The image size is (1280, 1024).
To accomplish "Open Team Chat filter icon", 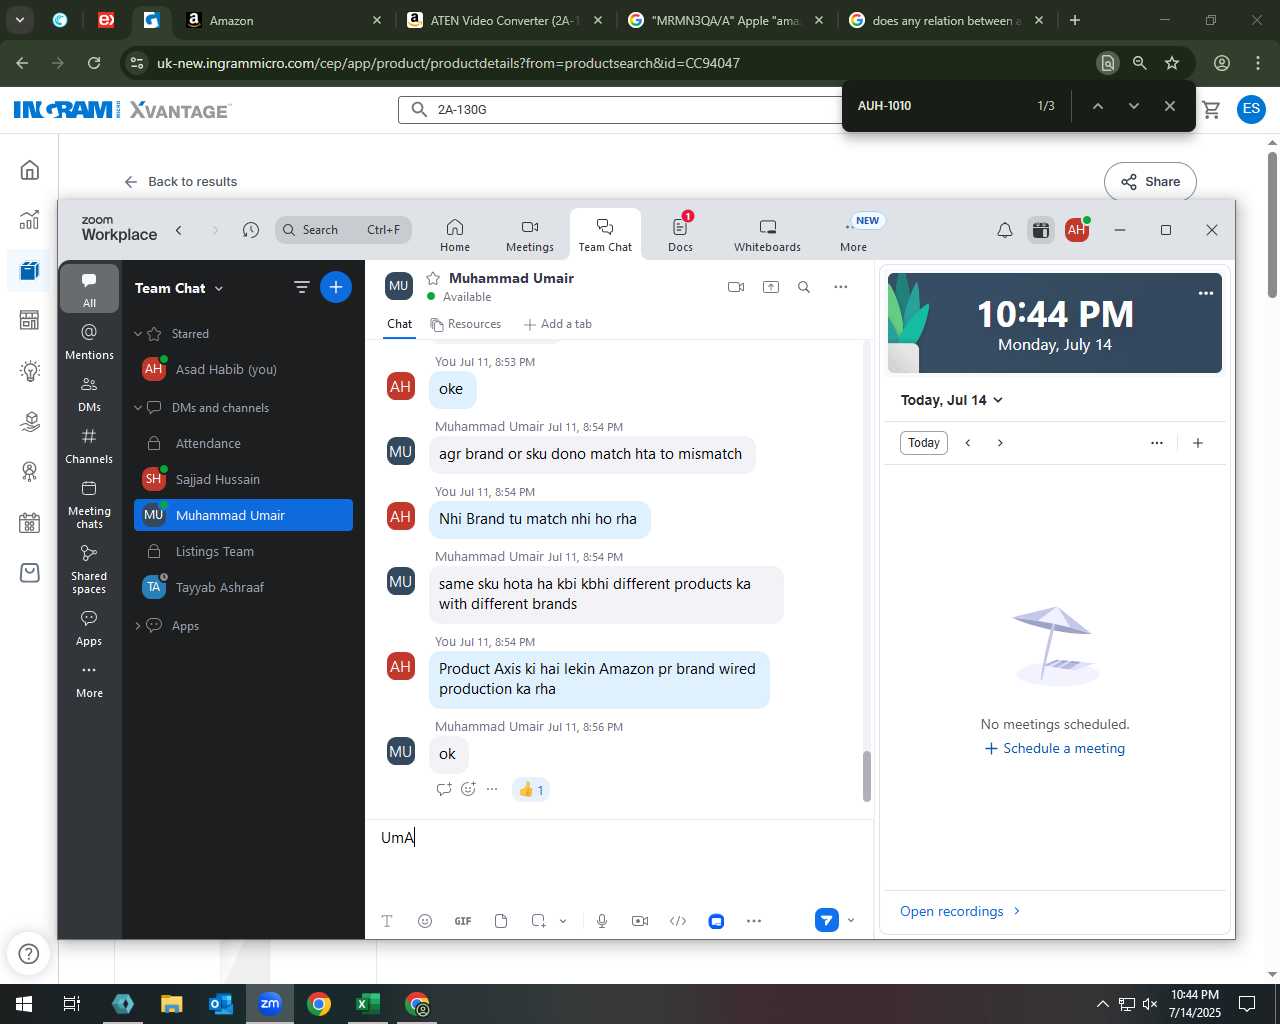I will 301,288.
